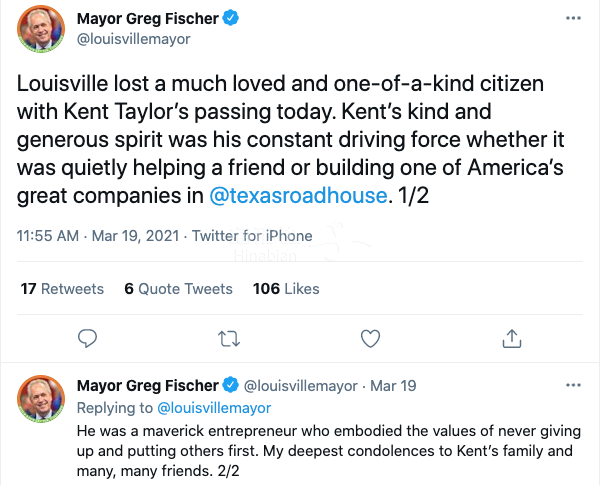Like the main tweet
This screenshot has height=485, width=605.
click(x=370, y=337)
